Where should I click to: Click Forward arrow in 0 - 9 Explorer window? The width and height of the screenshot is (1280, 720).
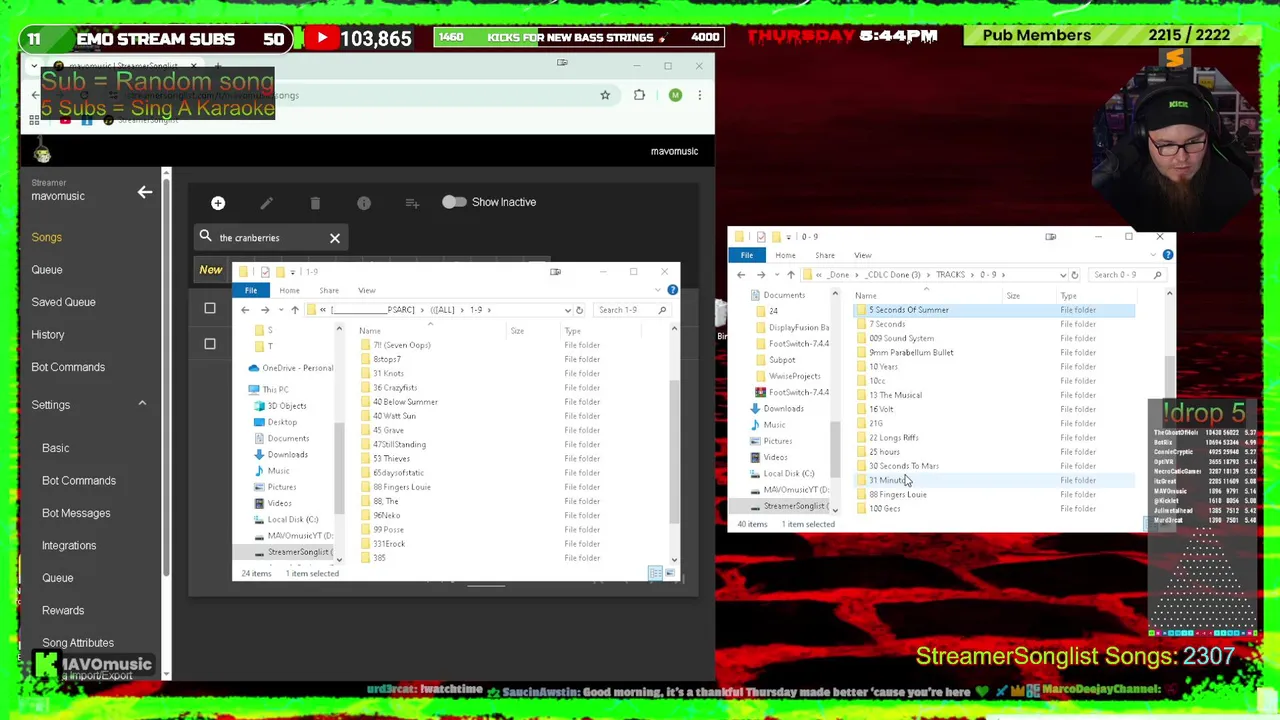[x=761, y=275]
